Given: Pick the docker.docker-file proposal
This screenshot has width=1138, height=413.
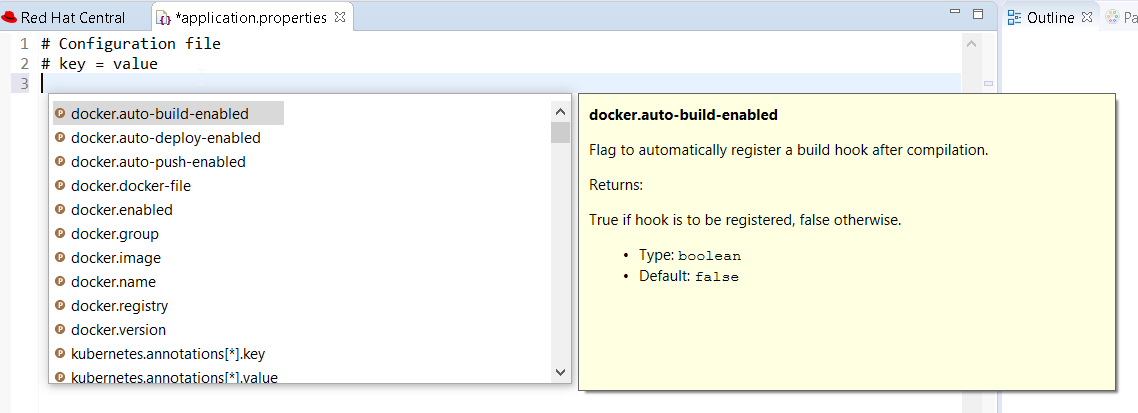Looking at the screenshot, I should [x=130, y=186].
